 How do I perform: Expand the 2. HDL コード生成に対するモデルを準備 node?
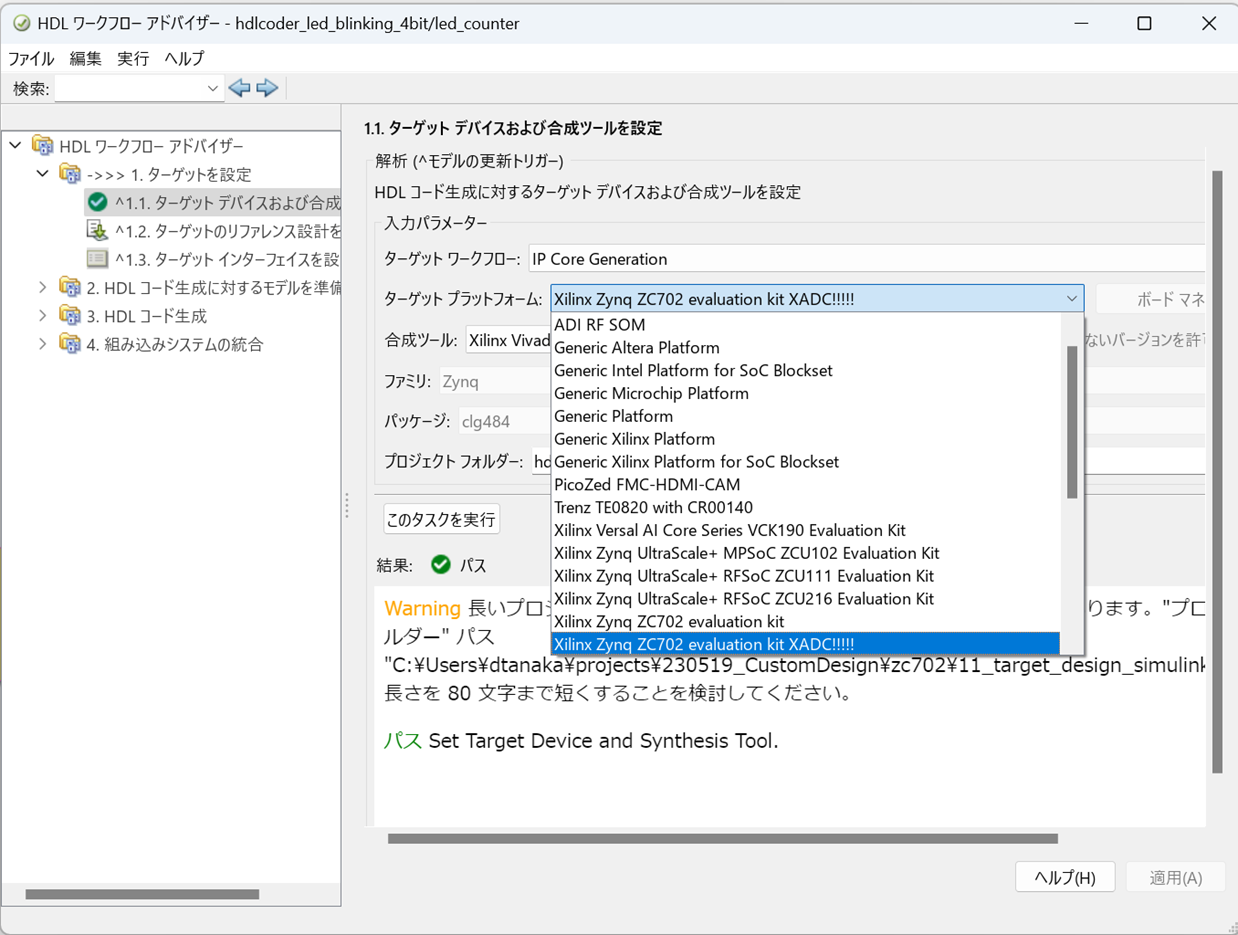42,287
